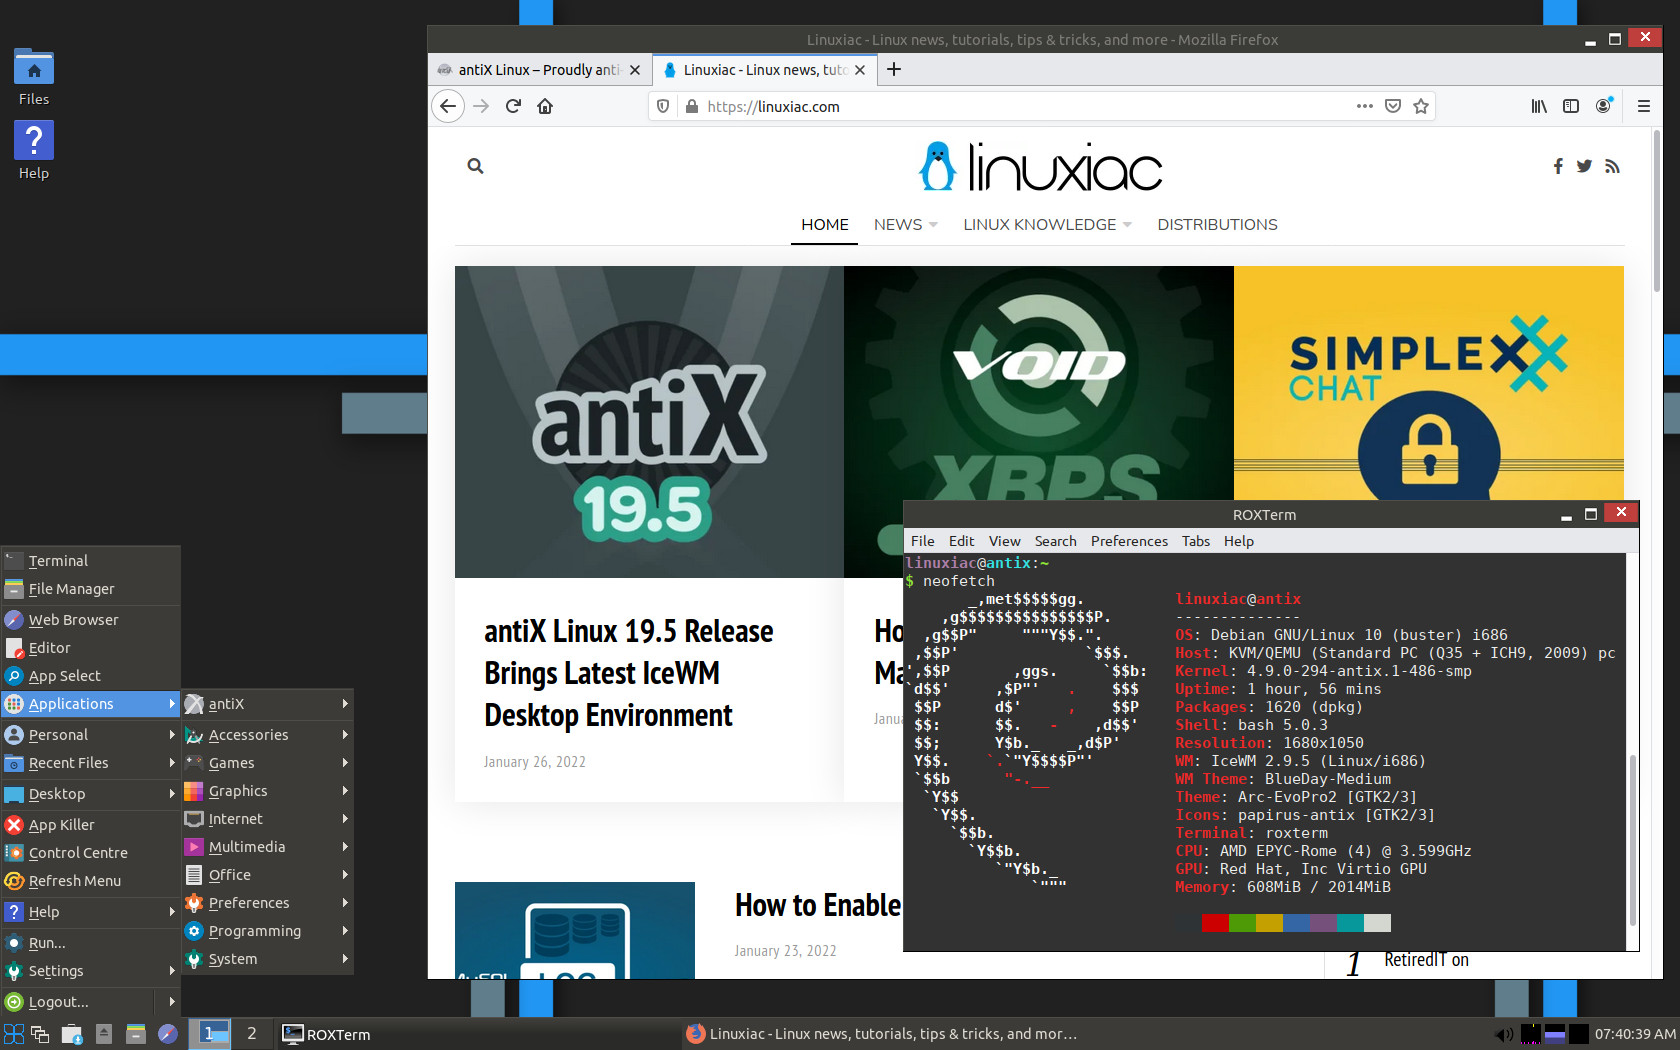The height and width of the screenshot is (1050, 1680).
Task: Expand Accessories submenu
Action: click(x=267, y=735)
